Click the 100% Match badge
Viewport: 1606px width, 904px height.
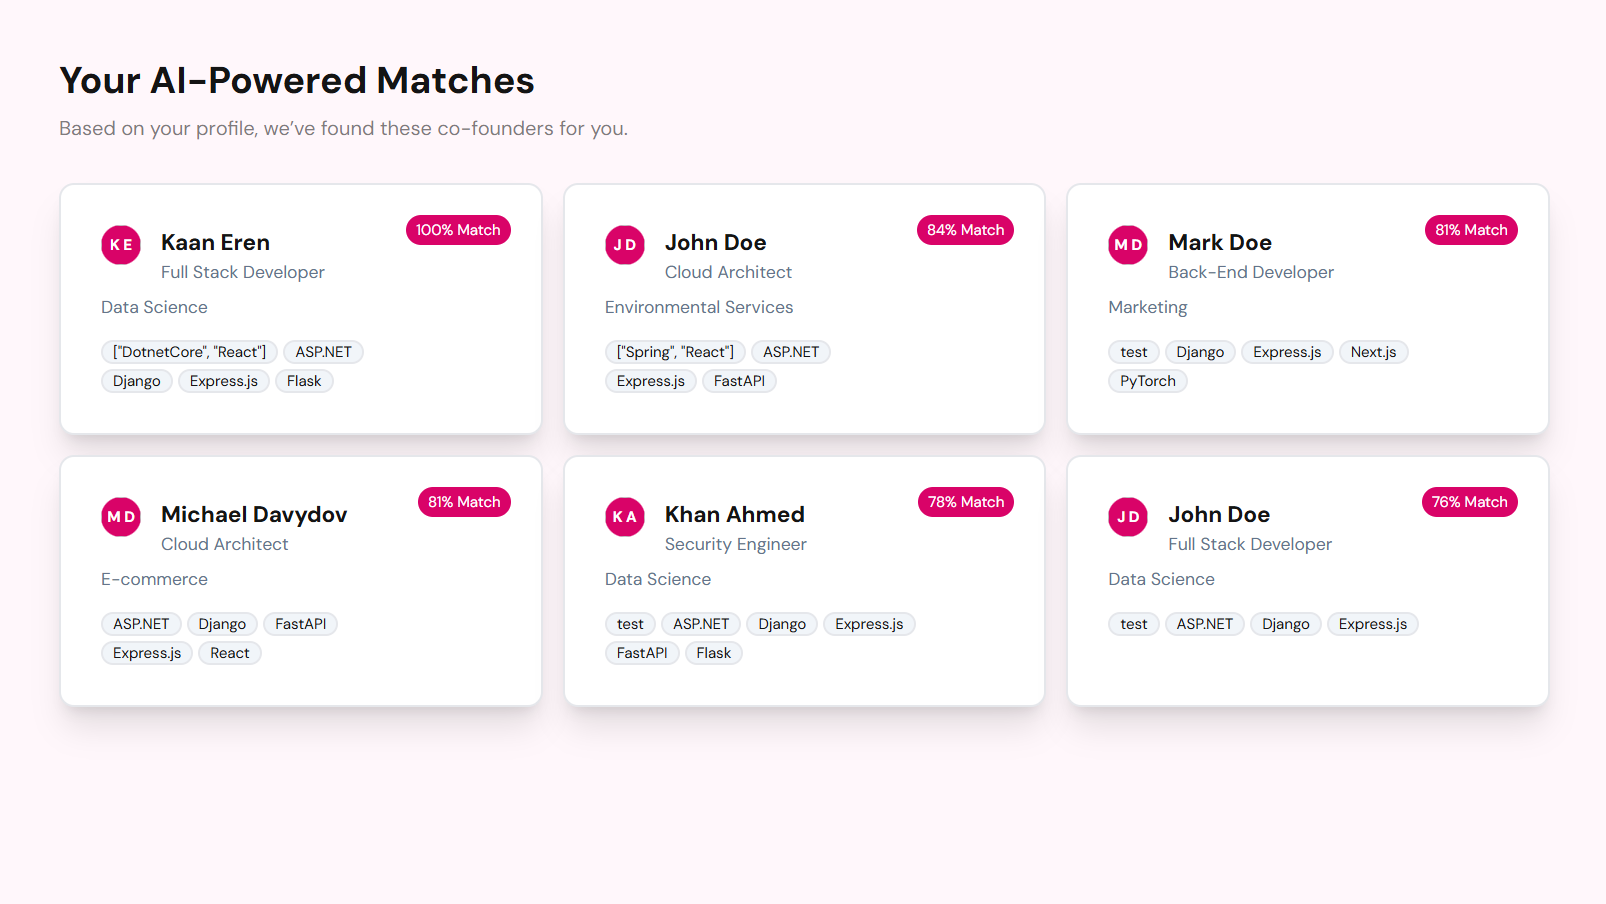458,230
